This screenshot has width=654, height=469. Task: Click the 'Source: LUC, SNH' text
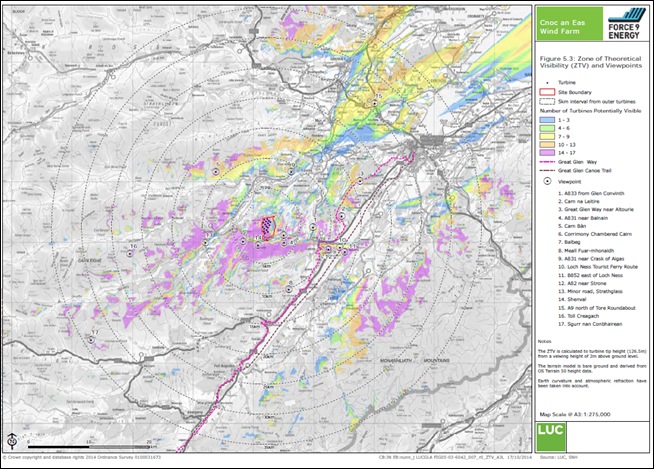point(558,457)
